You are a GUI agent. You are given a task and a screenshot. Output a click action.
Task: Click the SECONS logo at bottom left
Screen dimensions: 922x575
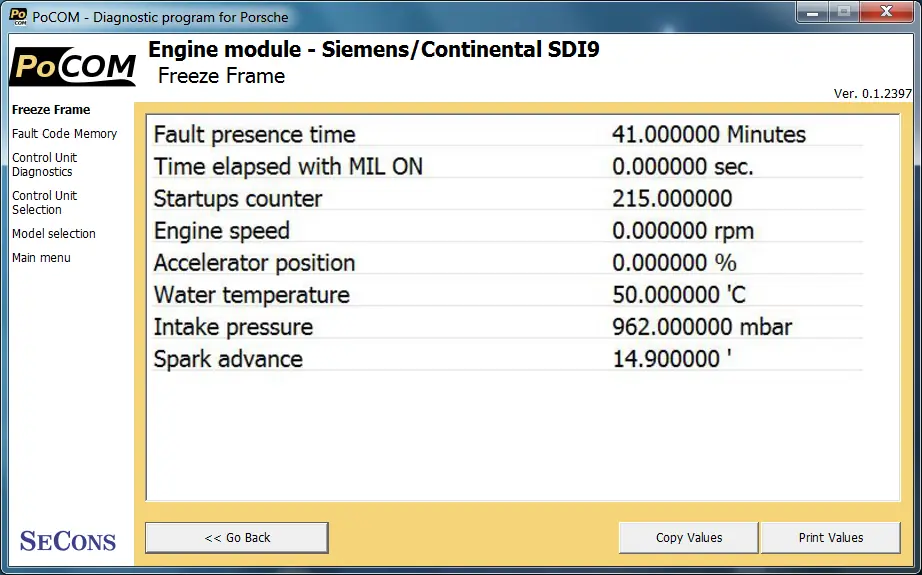click(68, 540)
